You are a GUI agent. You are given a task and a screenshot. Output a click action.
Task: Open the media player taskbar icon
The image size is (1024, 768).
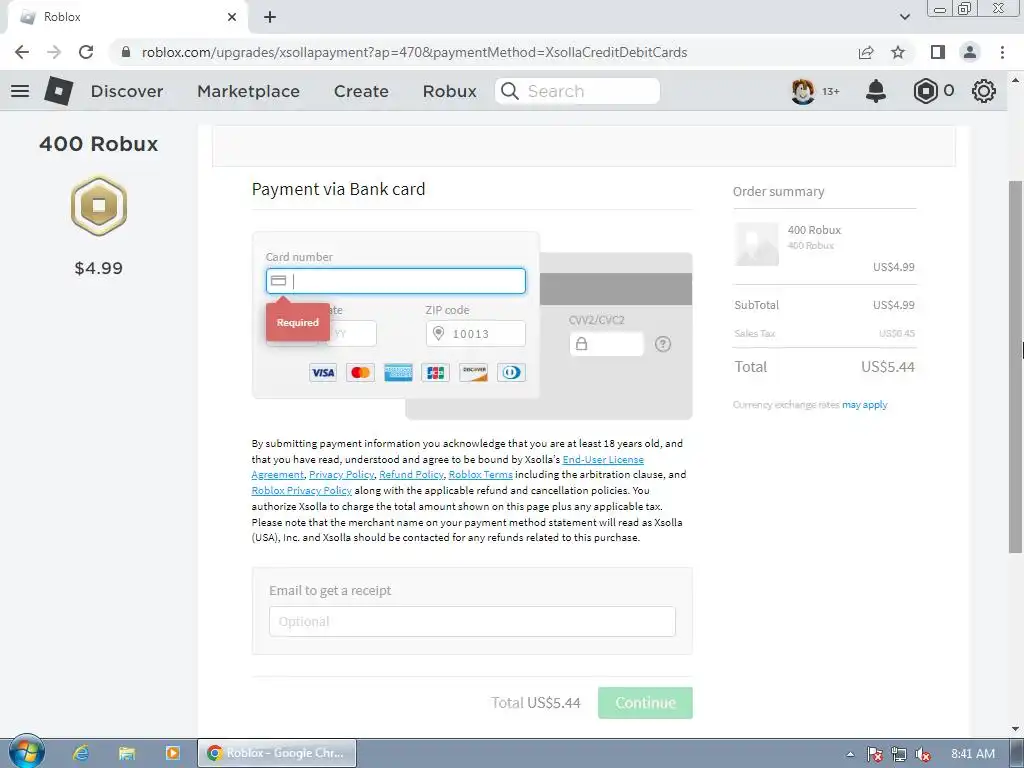click(172, 753)
